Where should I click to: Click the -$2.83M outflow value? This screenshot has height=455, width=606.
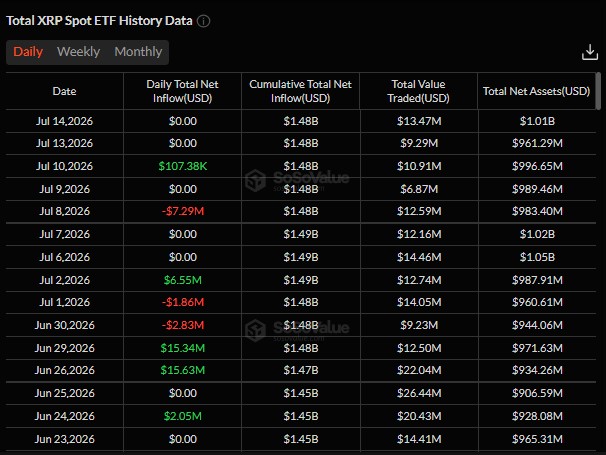pos(182,325)
